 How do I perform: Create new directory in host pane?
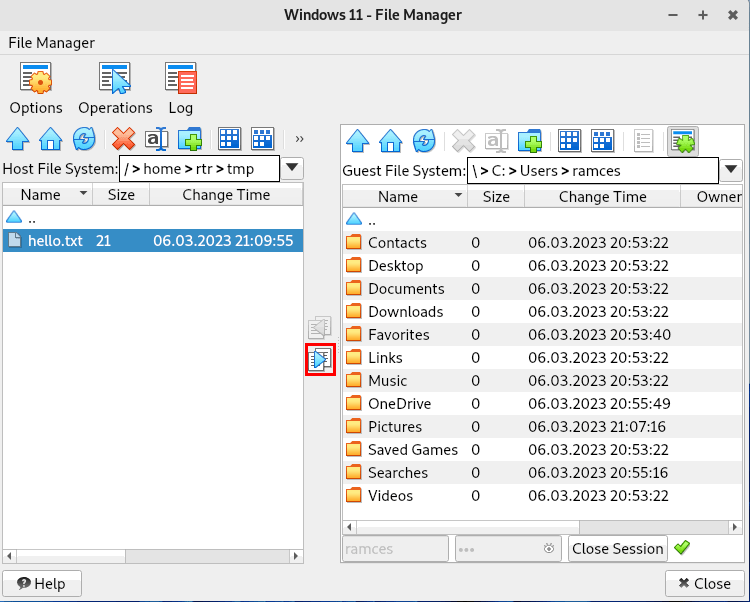point(190,139)
